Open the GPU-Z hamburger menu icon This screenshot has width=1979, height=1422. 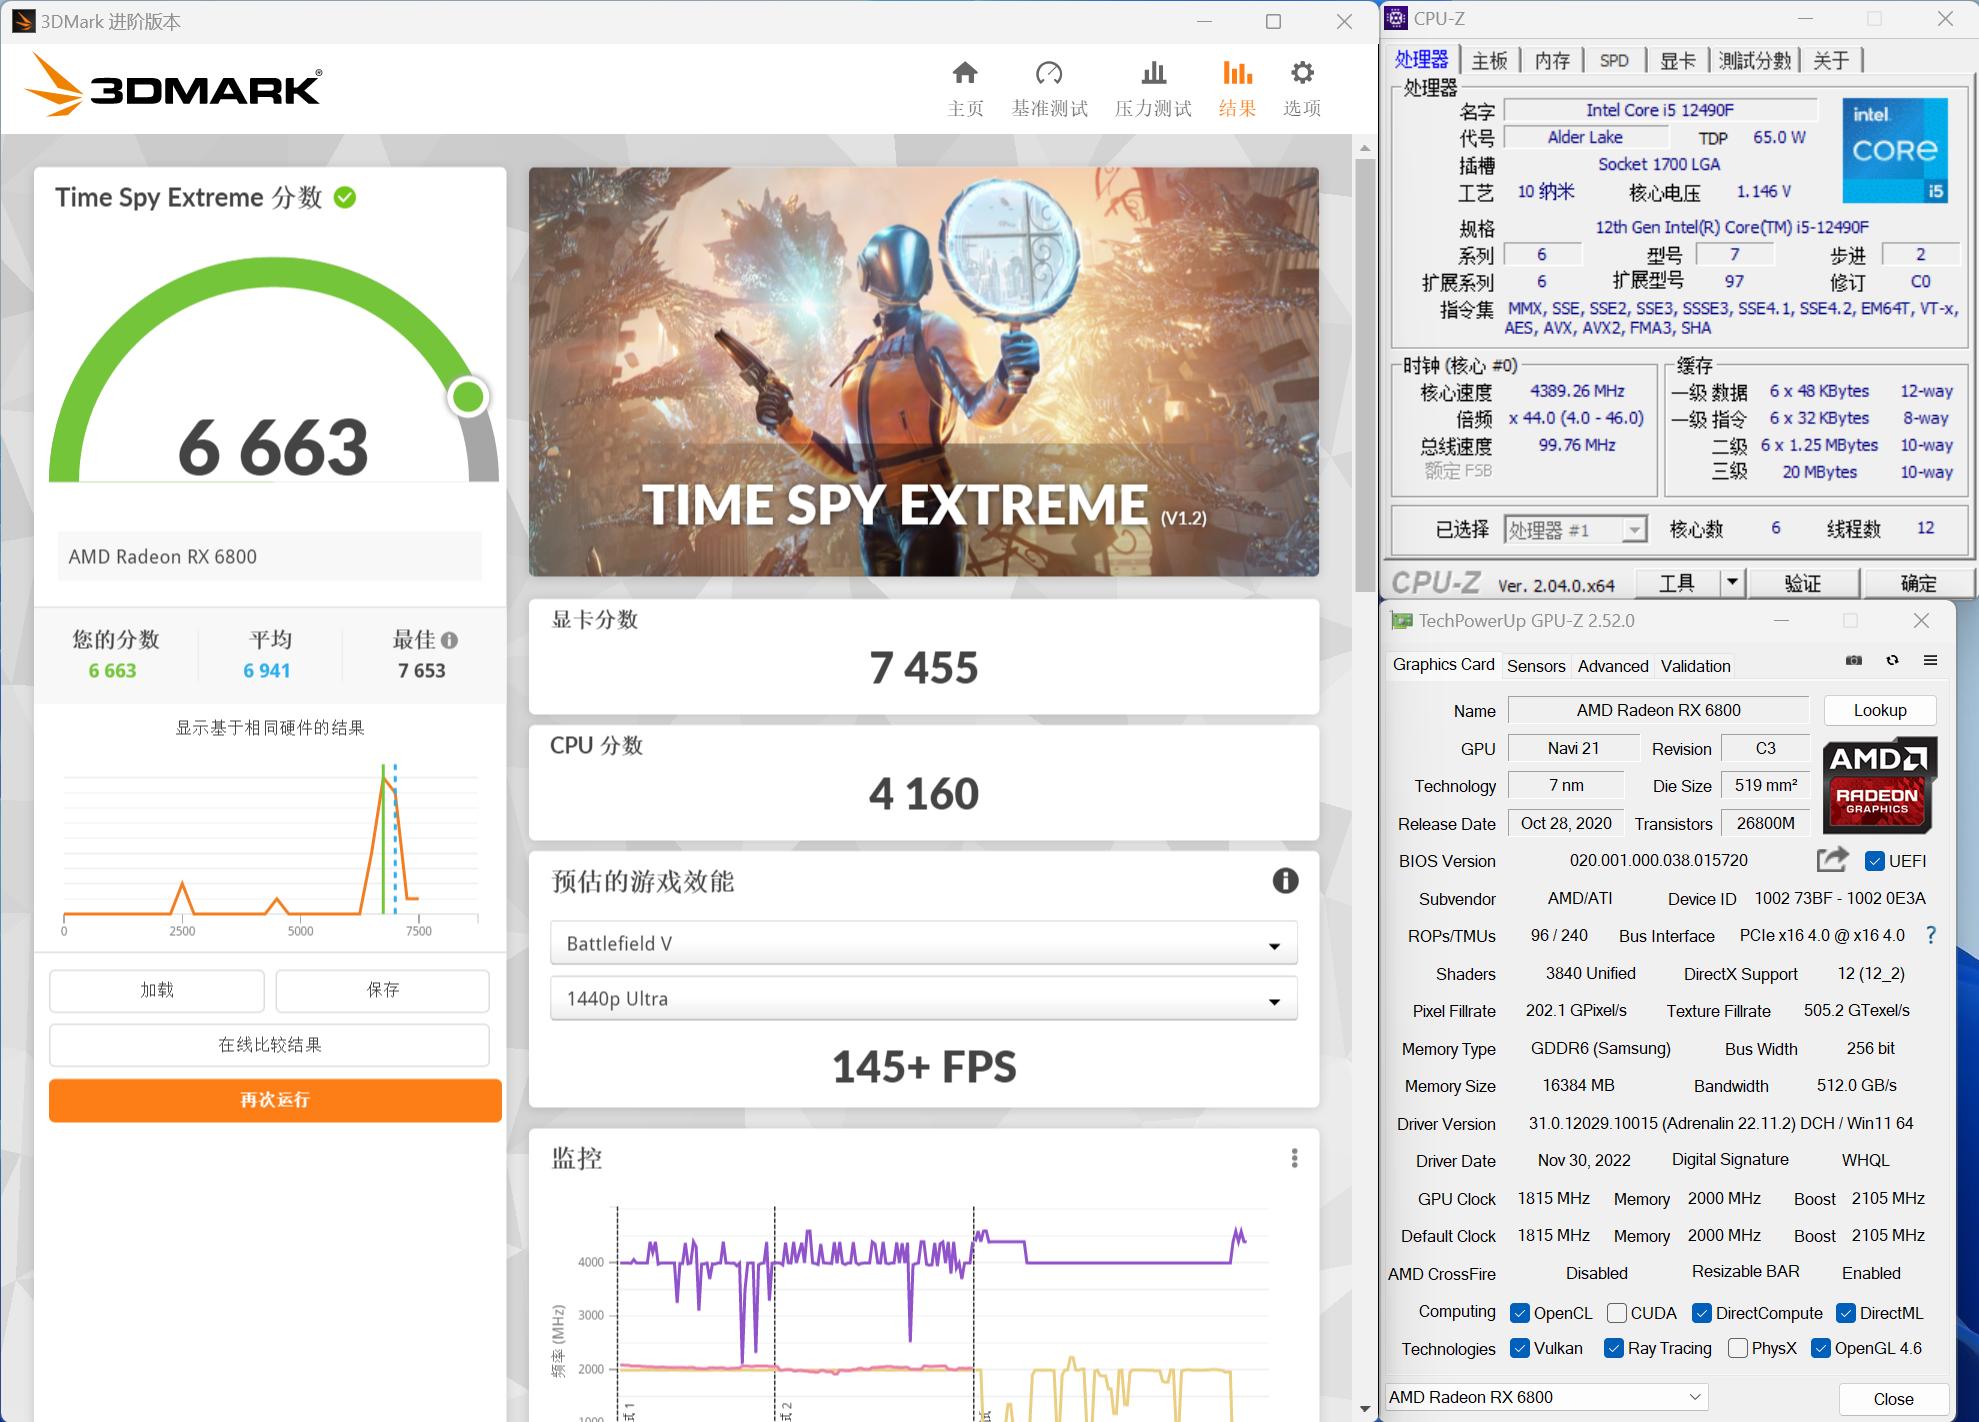tap(1930, 661)
